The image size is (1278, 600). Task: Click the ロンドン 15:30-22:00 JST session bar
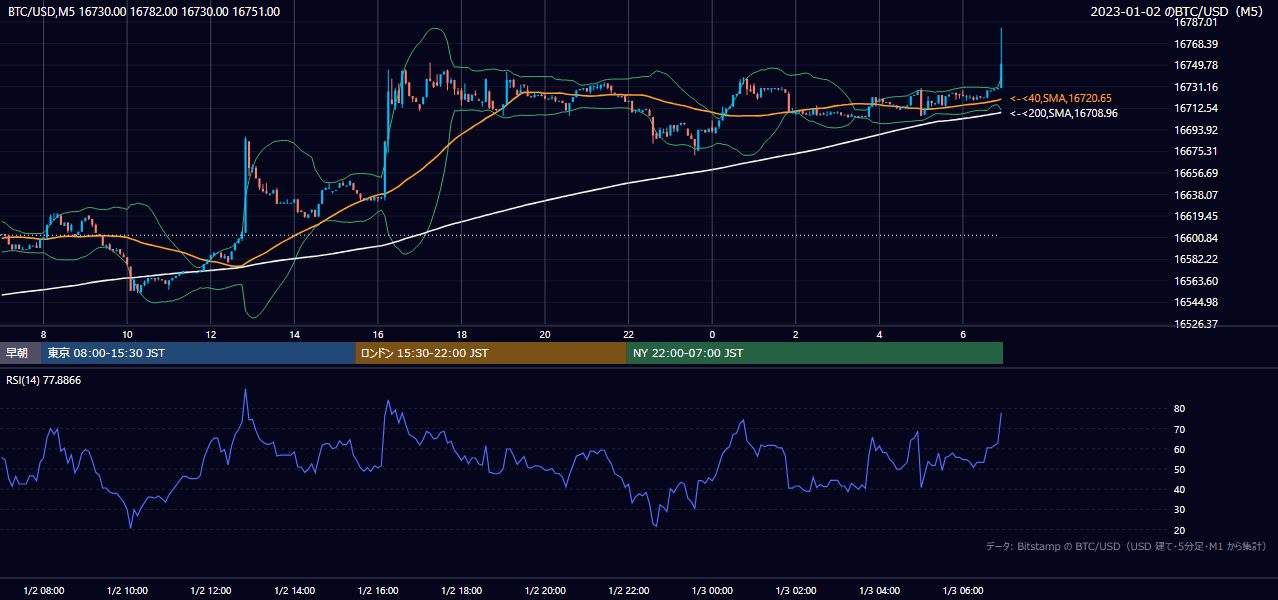pyautogui.click(x=491, y=353)
